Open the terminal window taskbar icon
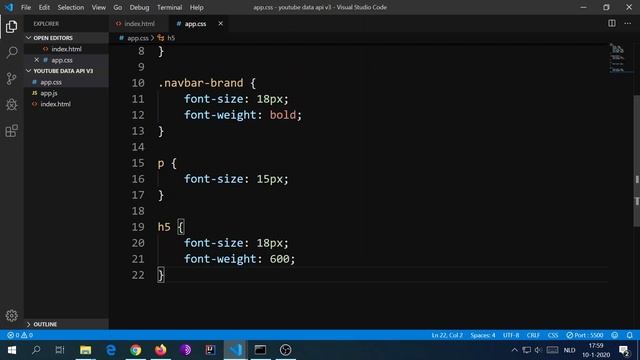Viewport: 640px width, 360px height. (260, 350)
